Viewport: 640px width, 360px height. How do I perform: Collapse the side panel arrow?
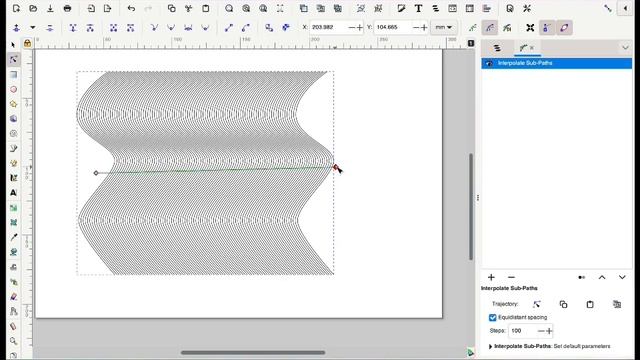625,8
